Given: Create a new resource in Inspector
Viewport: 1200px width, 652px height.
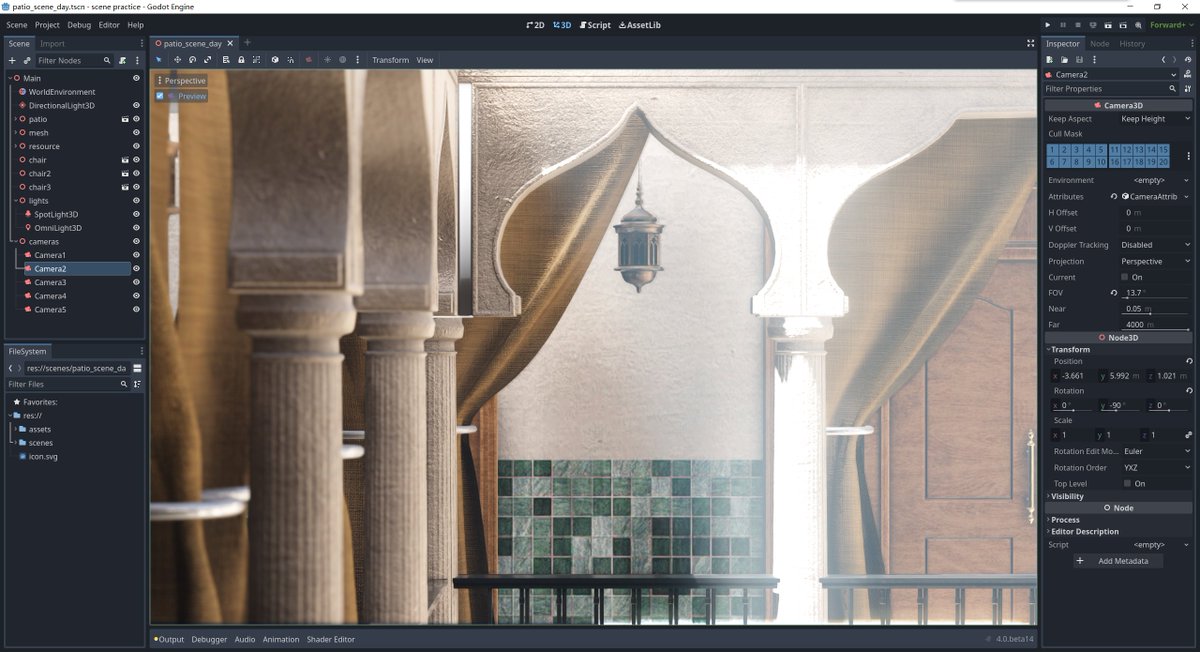Looking at the screenshot, I should 1050,60.
